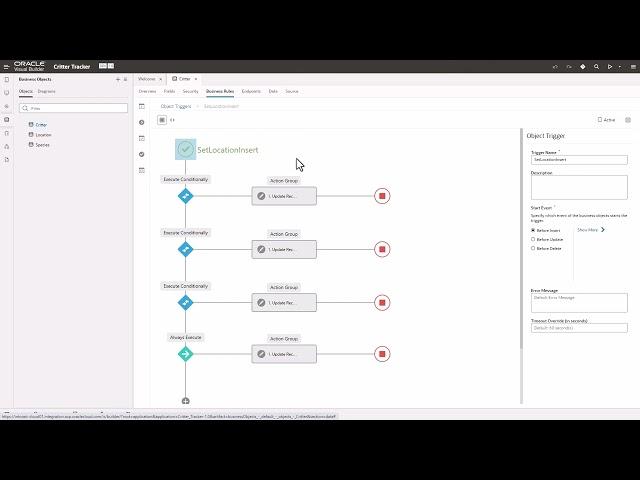
Task: Click the stop node in Always Execute row
Action: pos(382,354)
